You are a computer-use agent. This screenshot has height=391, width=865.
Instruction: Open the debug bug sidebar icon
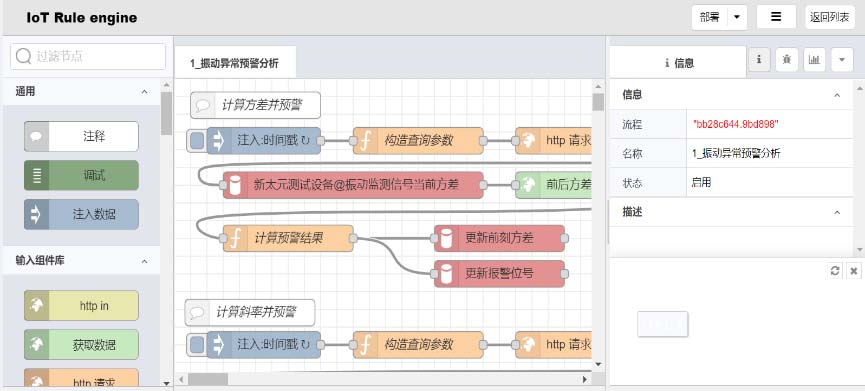(787, 60)
